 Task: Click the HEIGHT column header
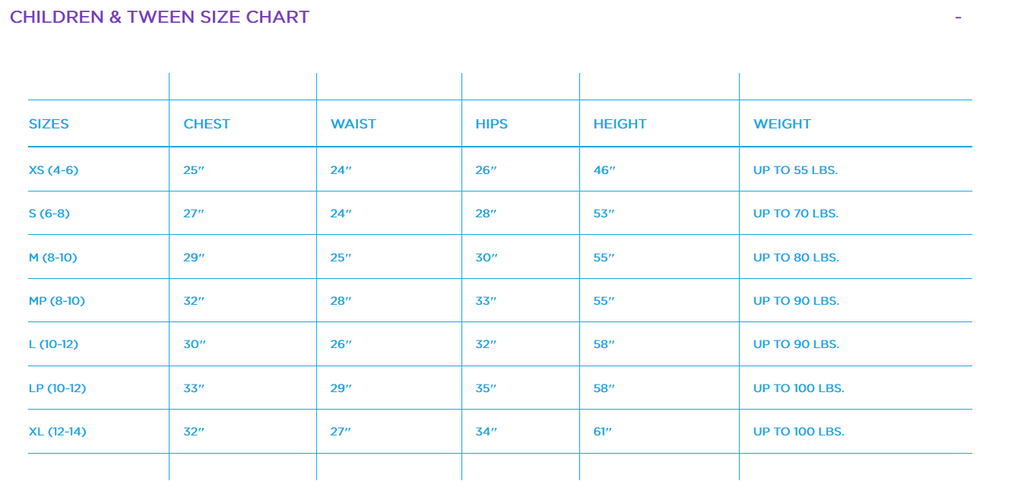click(620, 124)
